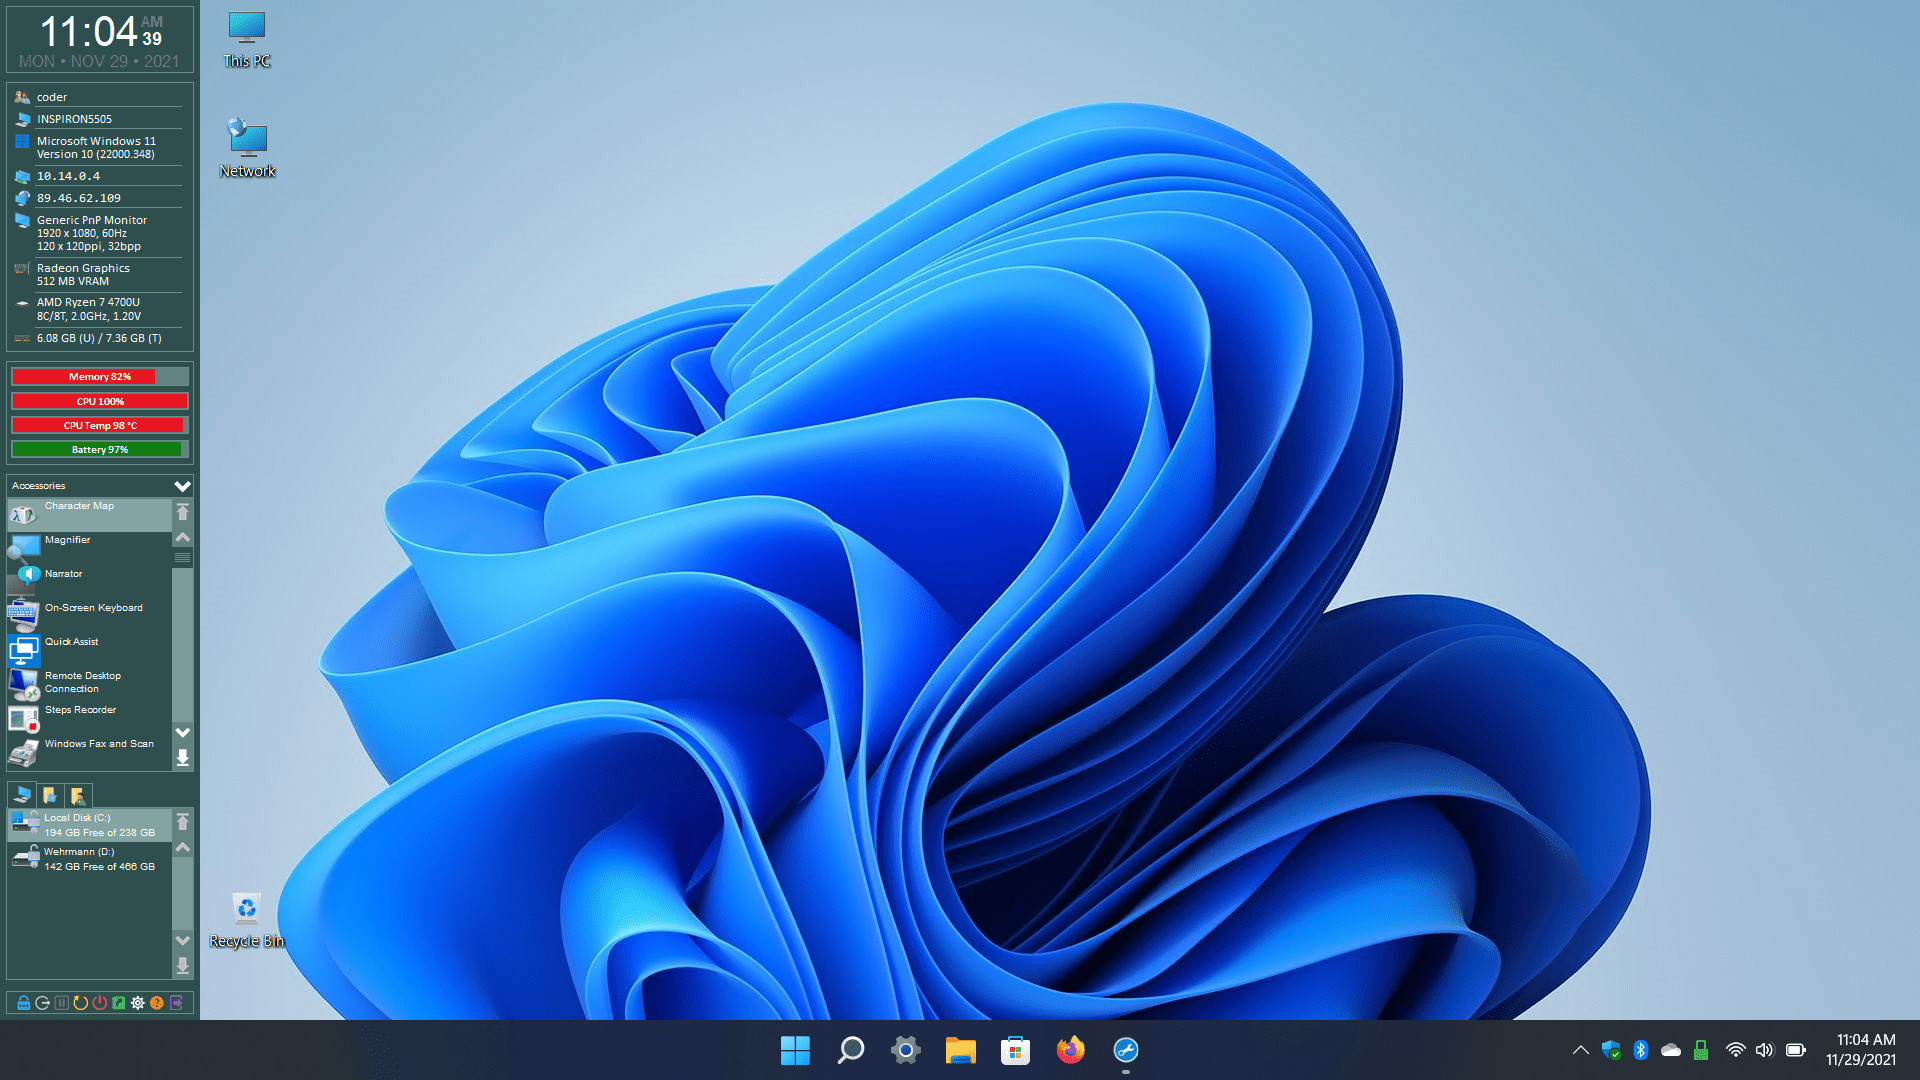Open the Firefox taskbar icon

[1070, 1050]
